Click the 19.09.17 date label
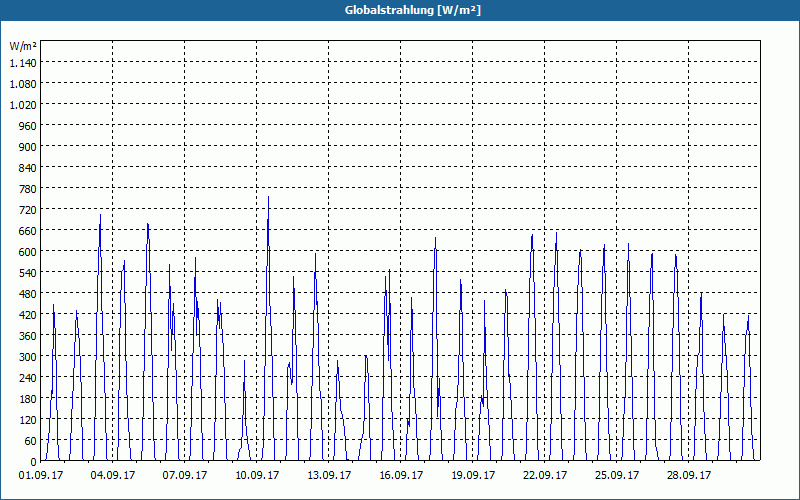This screenshot has width=800, height=500. 473,476
